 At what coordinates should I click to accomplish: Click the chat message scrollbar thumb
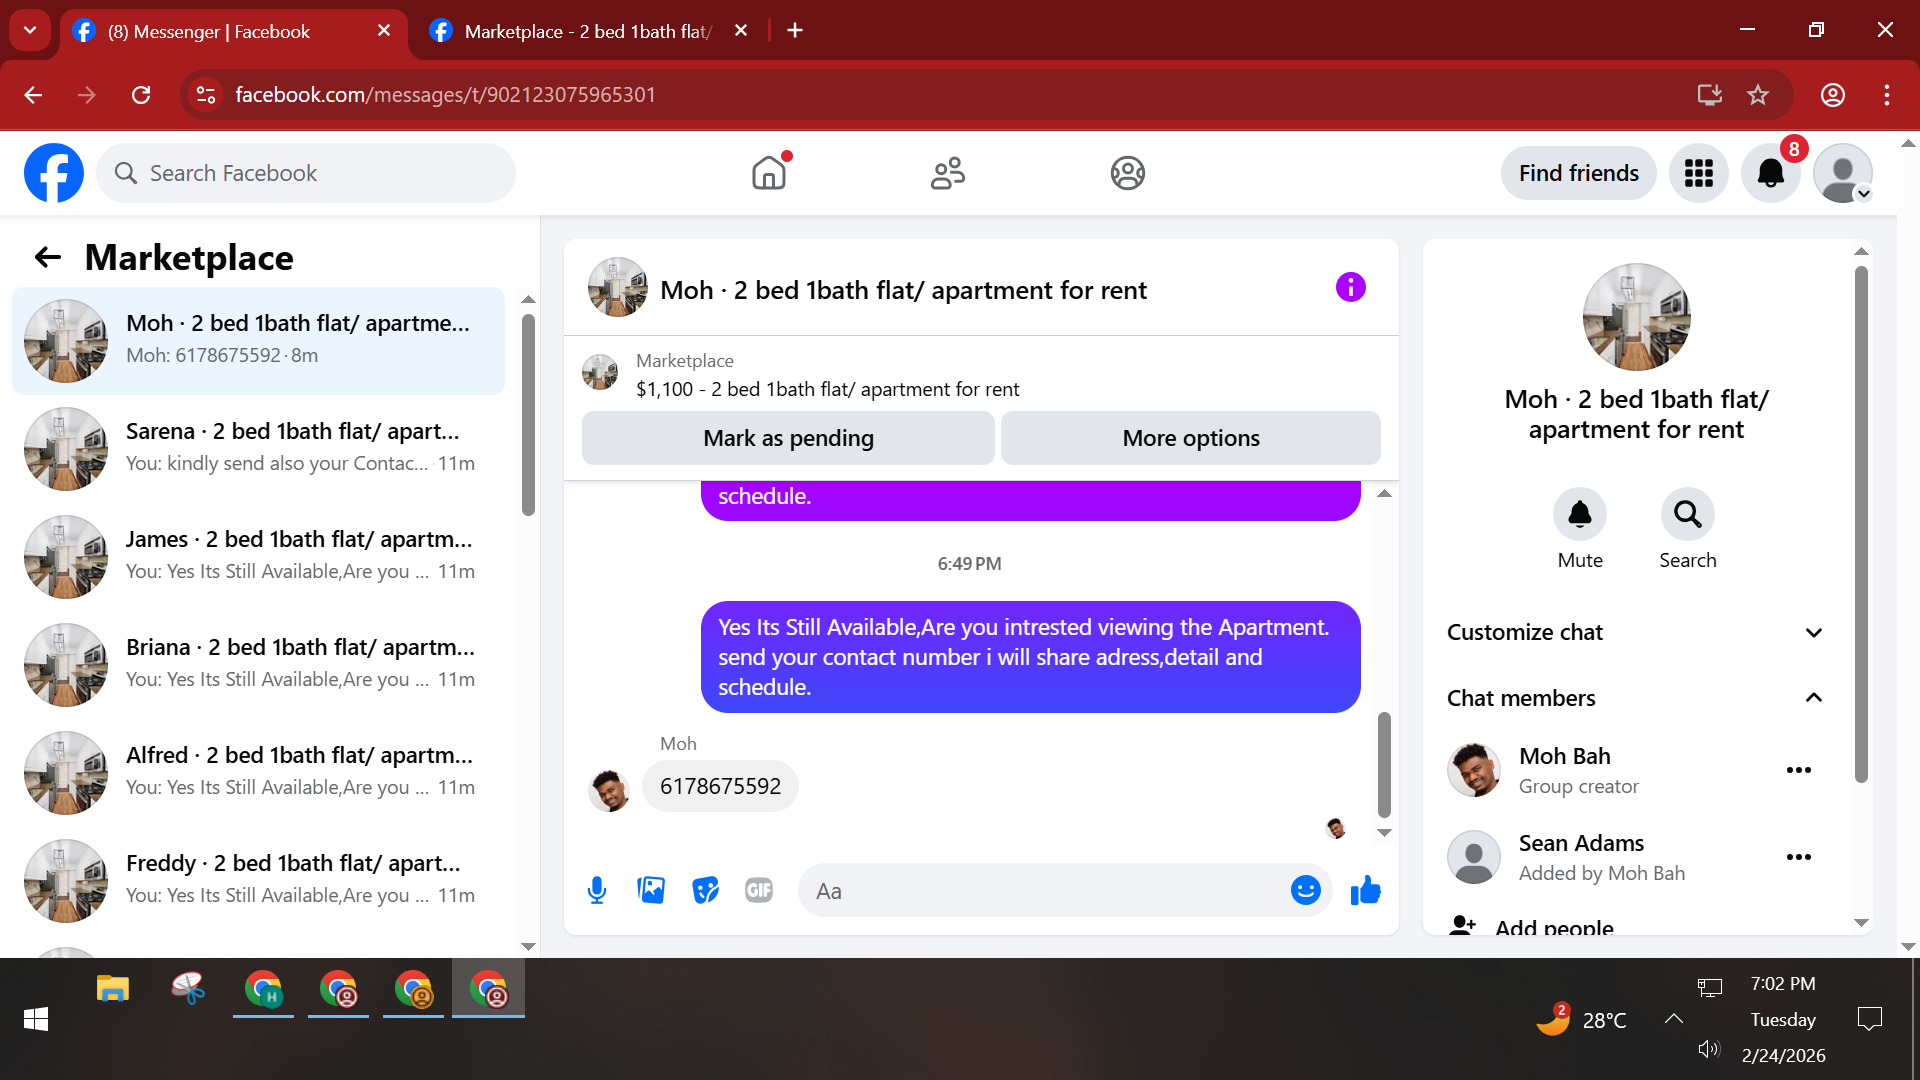tap(1384, 765)
